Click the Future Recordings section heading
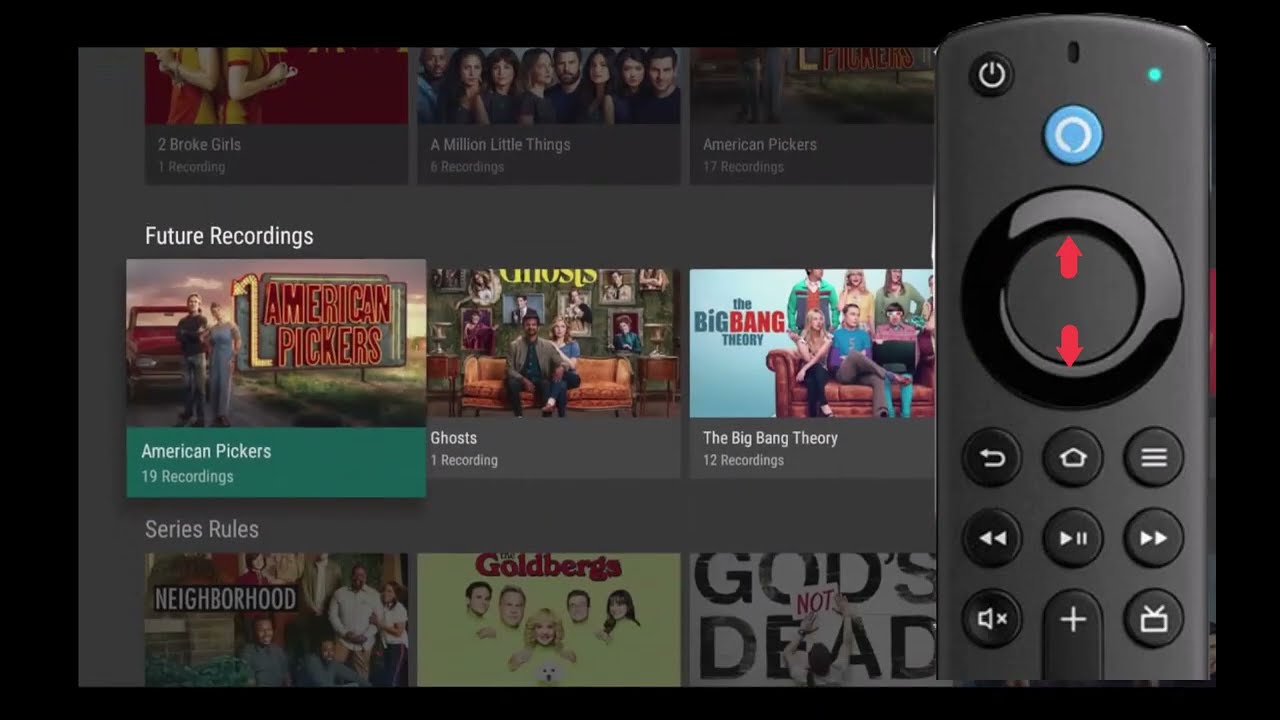Image resolution: width=1280 pixels, height=720 pixels. coord(229,236)
